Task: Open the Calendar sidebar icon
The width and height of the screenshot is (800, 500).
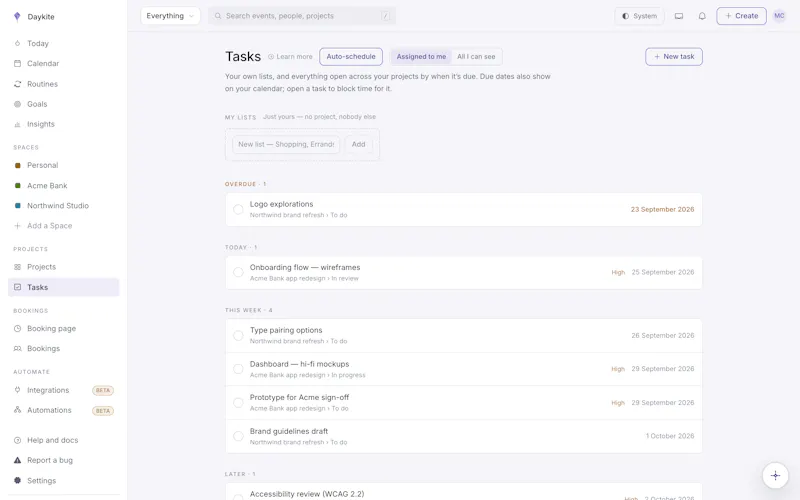Action: coord(17,63)
